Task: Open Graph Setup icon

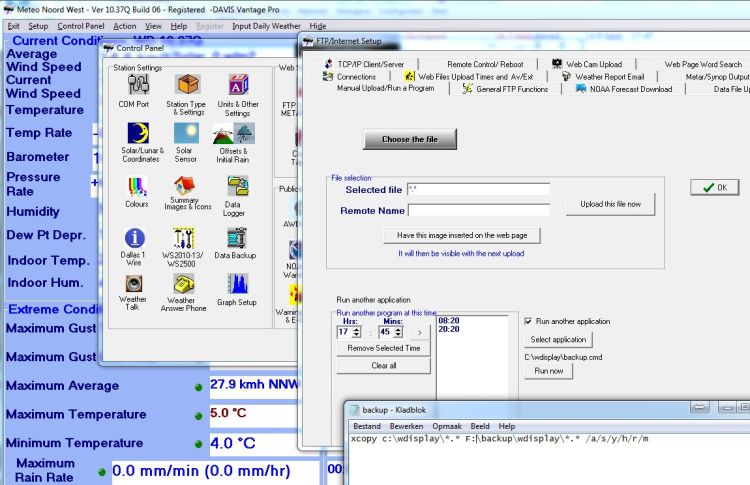Action: pyautogui.click(x=238, y=284)
